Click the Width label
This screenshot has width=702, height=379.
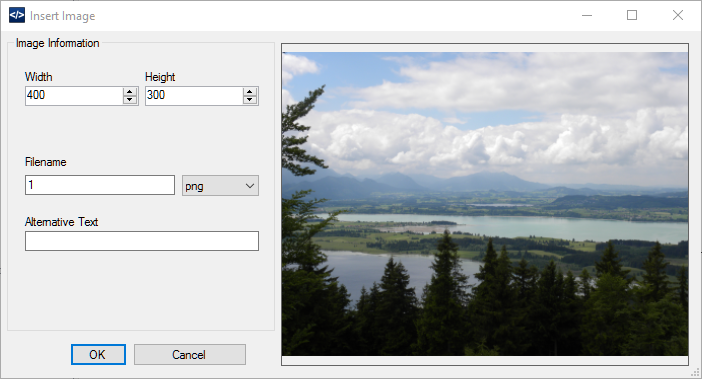[x=39, y=77]
